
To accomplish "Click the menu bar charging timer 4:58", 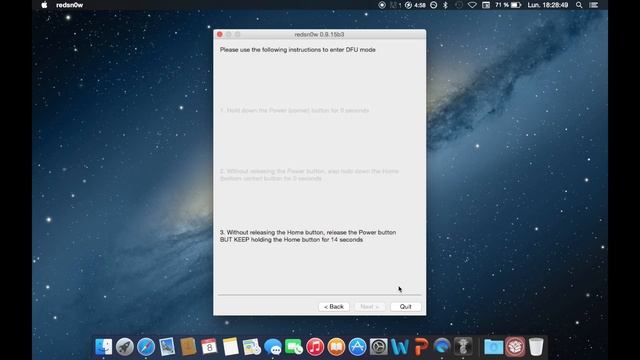I will coord(415,5).
